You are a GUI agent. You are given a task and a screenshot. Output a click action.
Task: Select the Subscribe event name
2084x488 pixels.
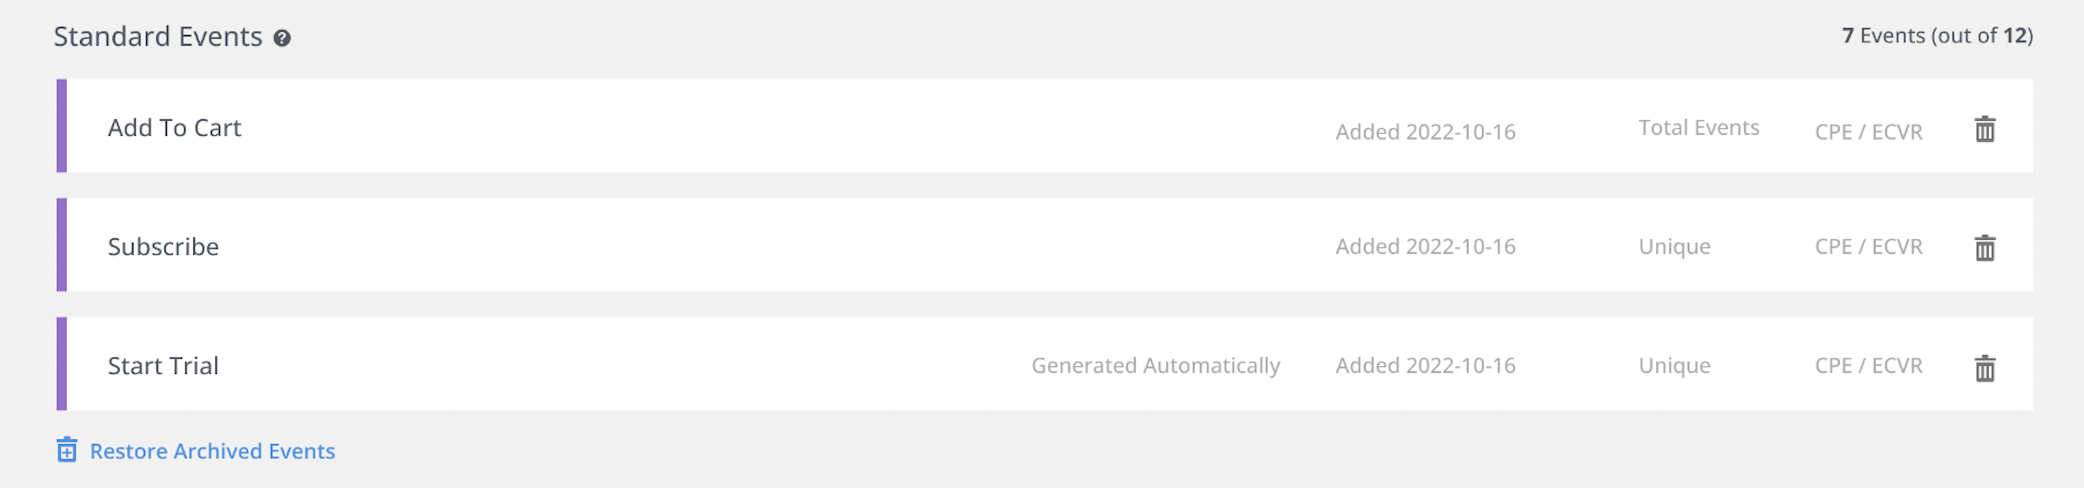pyautogui.click(x=163, y=247)
